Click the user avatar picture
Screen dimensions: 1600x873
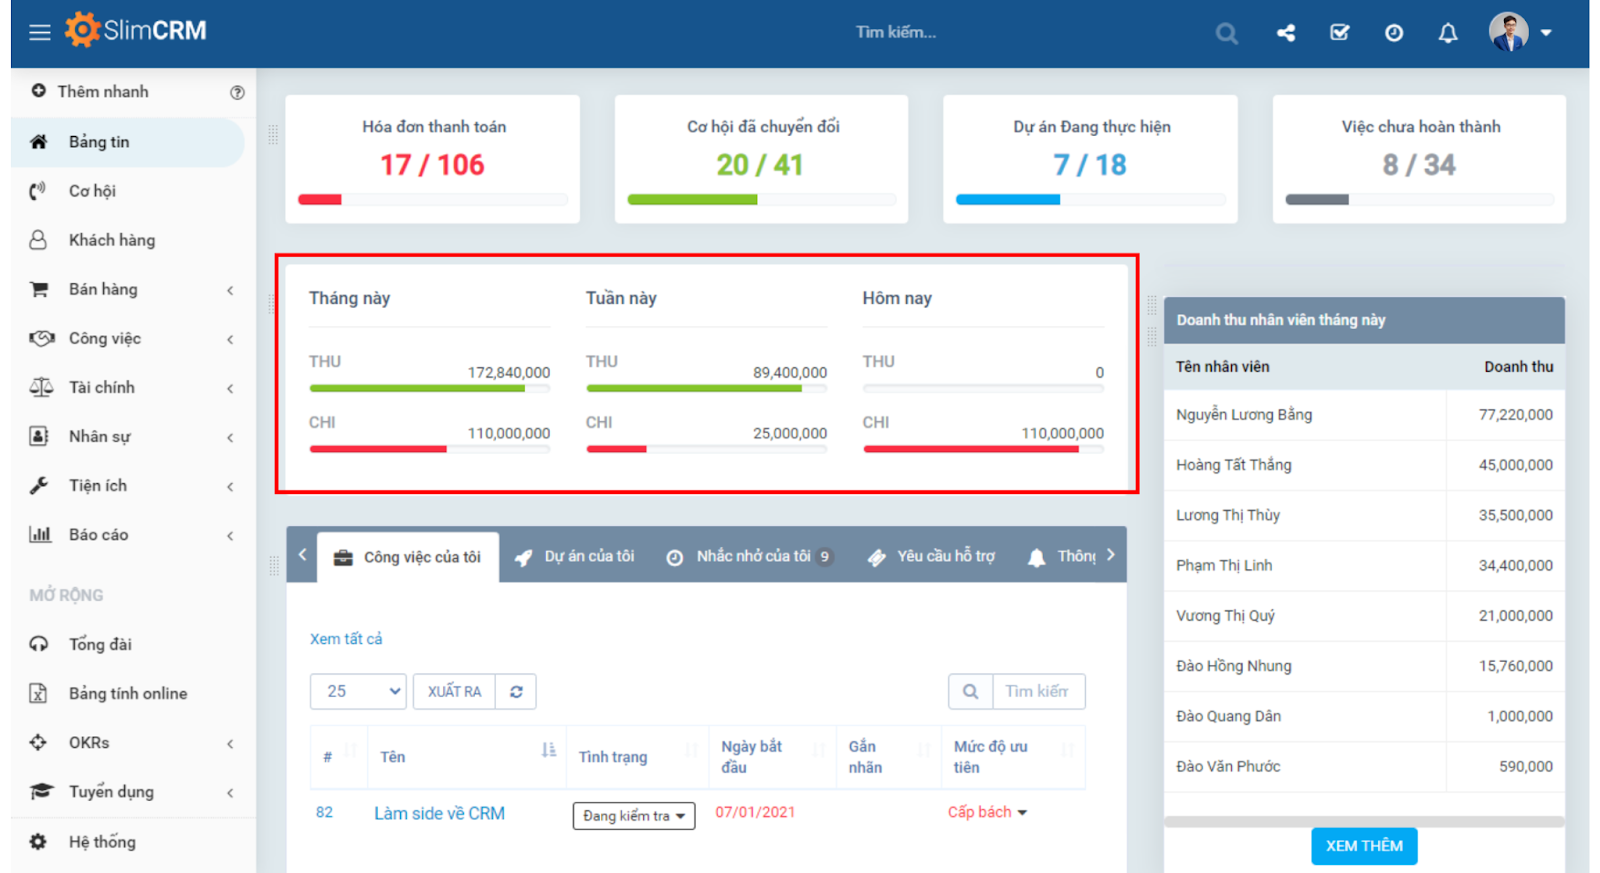pos(1508,32)
